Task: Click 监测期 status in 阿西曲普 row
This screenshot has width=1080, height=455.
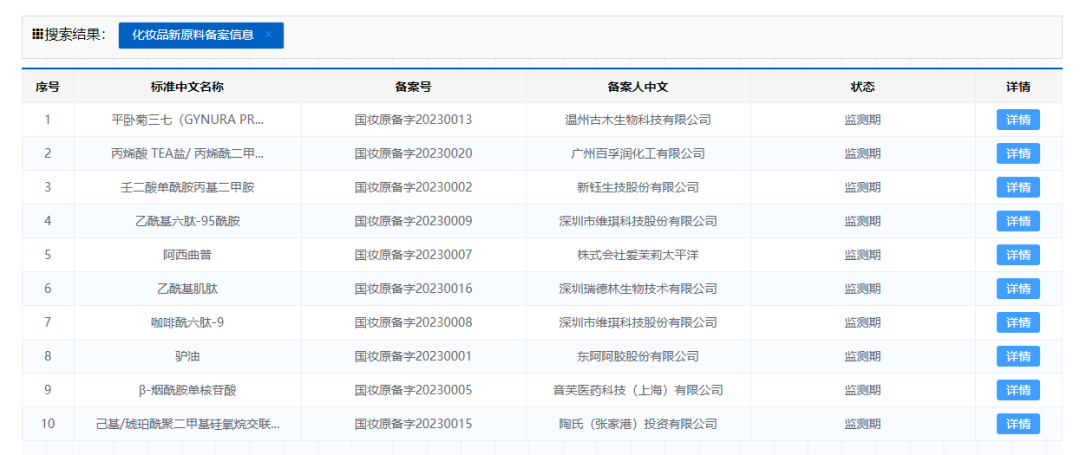Action: tap(862, 255)
